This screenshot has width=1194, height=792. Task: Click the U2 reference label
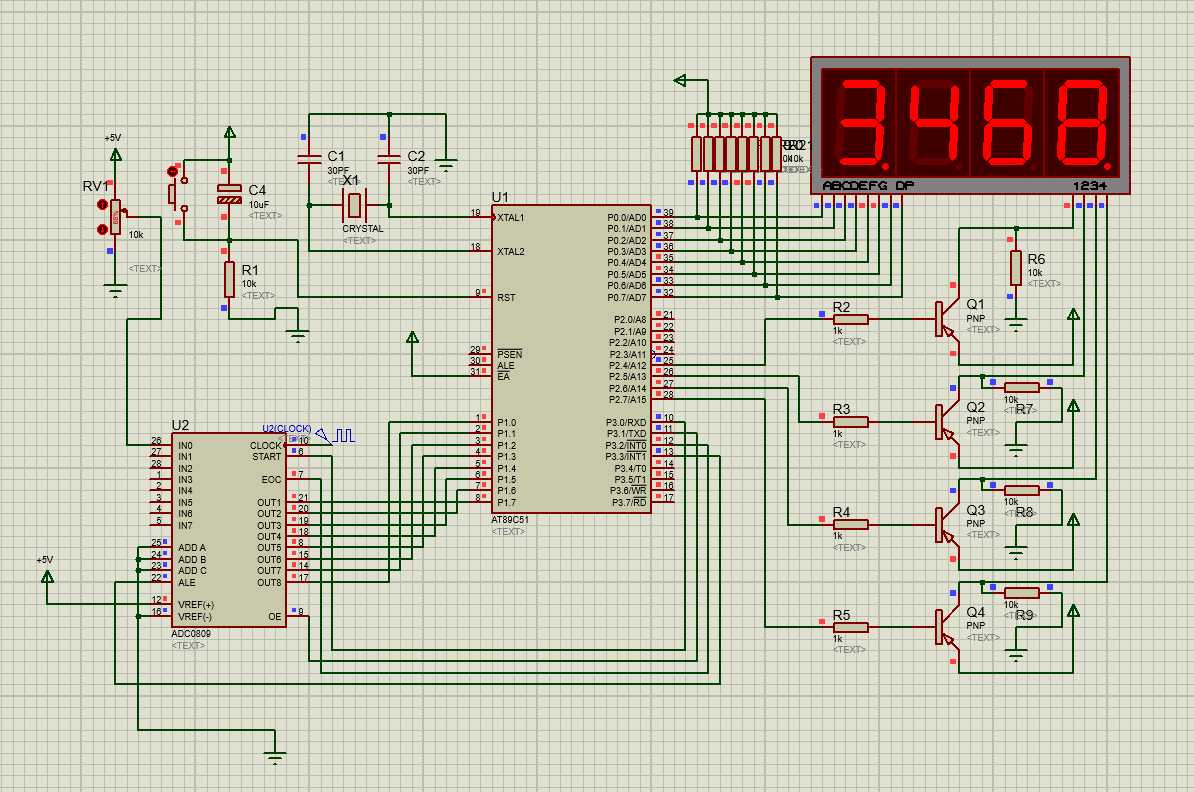pyautogui.click(x=180, y=425)
